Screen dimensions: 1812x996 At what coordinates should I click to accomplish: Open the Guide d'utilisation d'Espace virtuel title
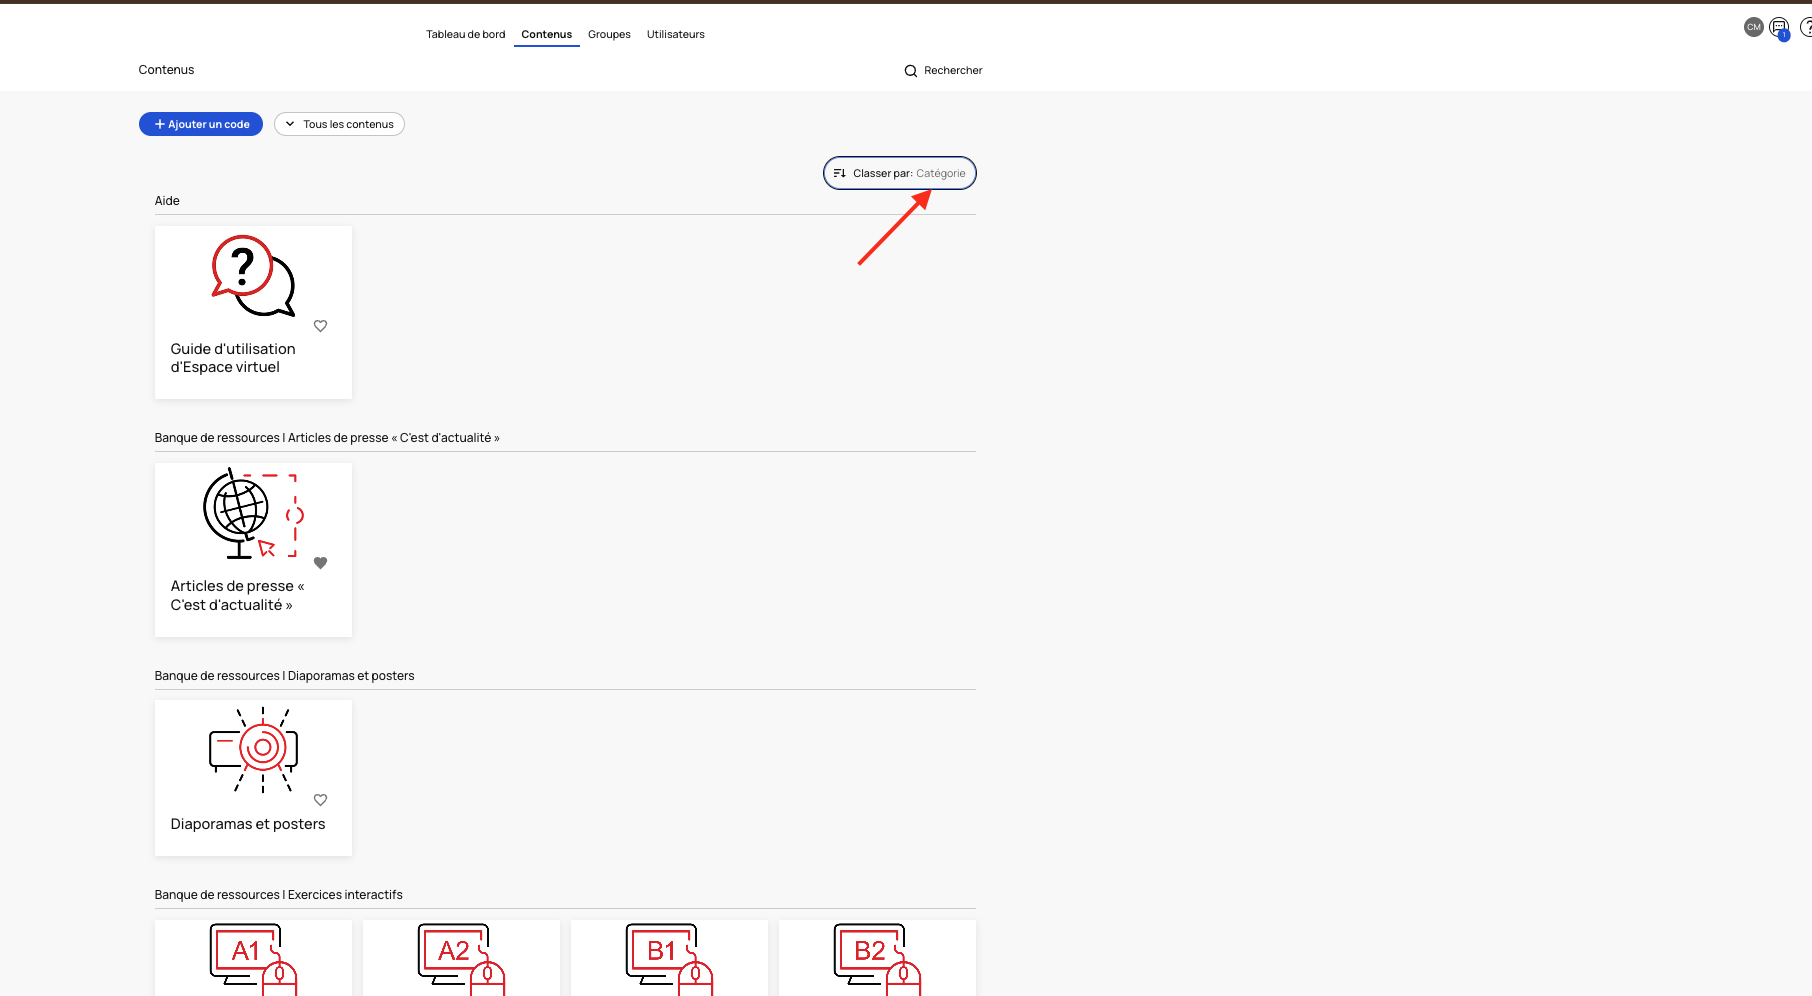click(233, 358)
